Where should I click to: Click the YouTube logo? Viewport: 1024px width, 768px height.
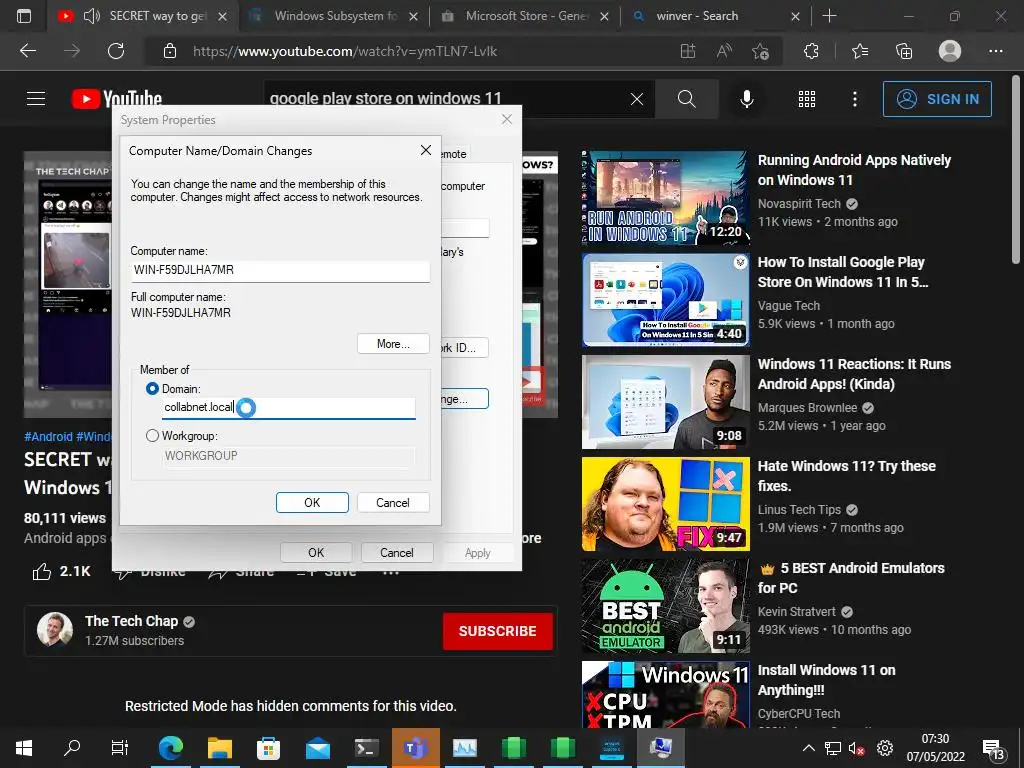pyautogui.click(x=117, y=99)
